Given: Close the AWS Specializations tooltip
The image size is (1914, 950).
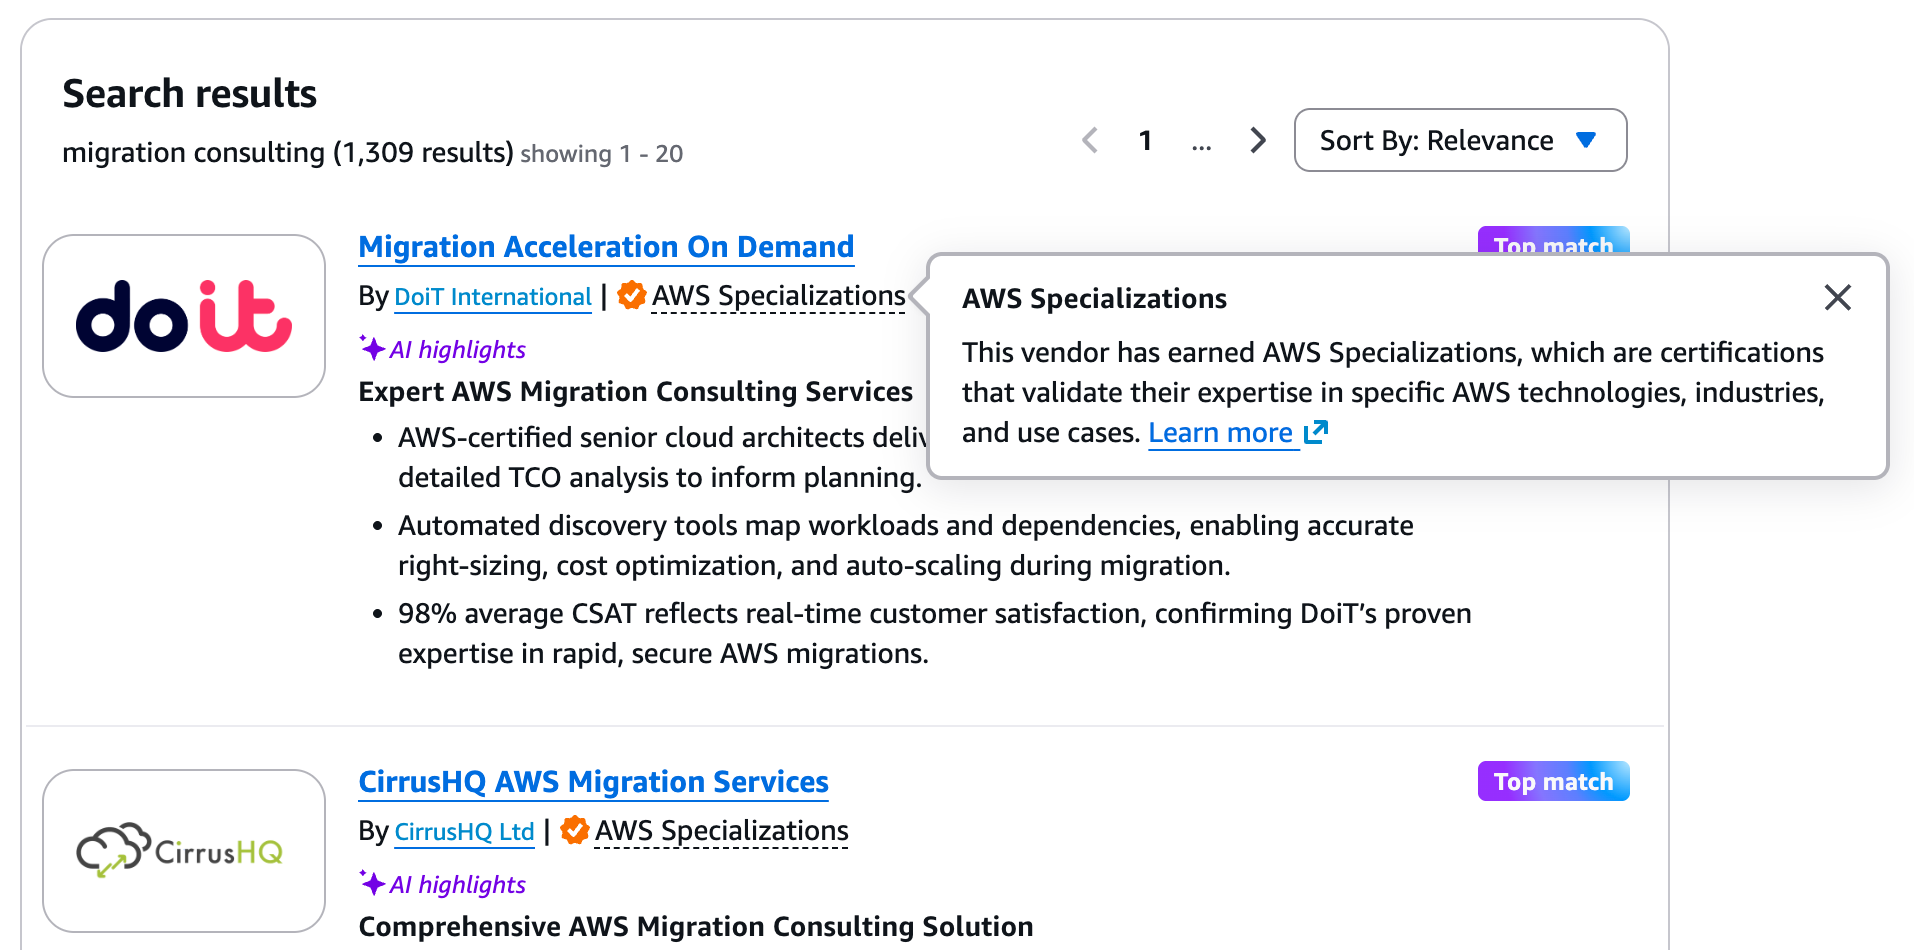Looking at the screenshot, I should [x=1838, y=297].
